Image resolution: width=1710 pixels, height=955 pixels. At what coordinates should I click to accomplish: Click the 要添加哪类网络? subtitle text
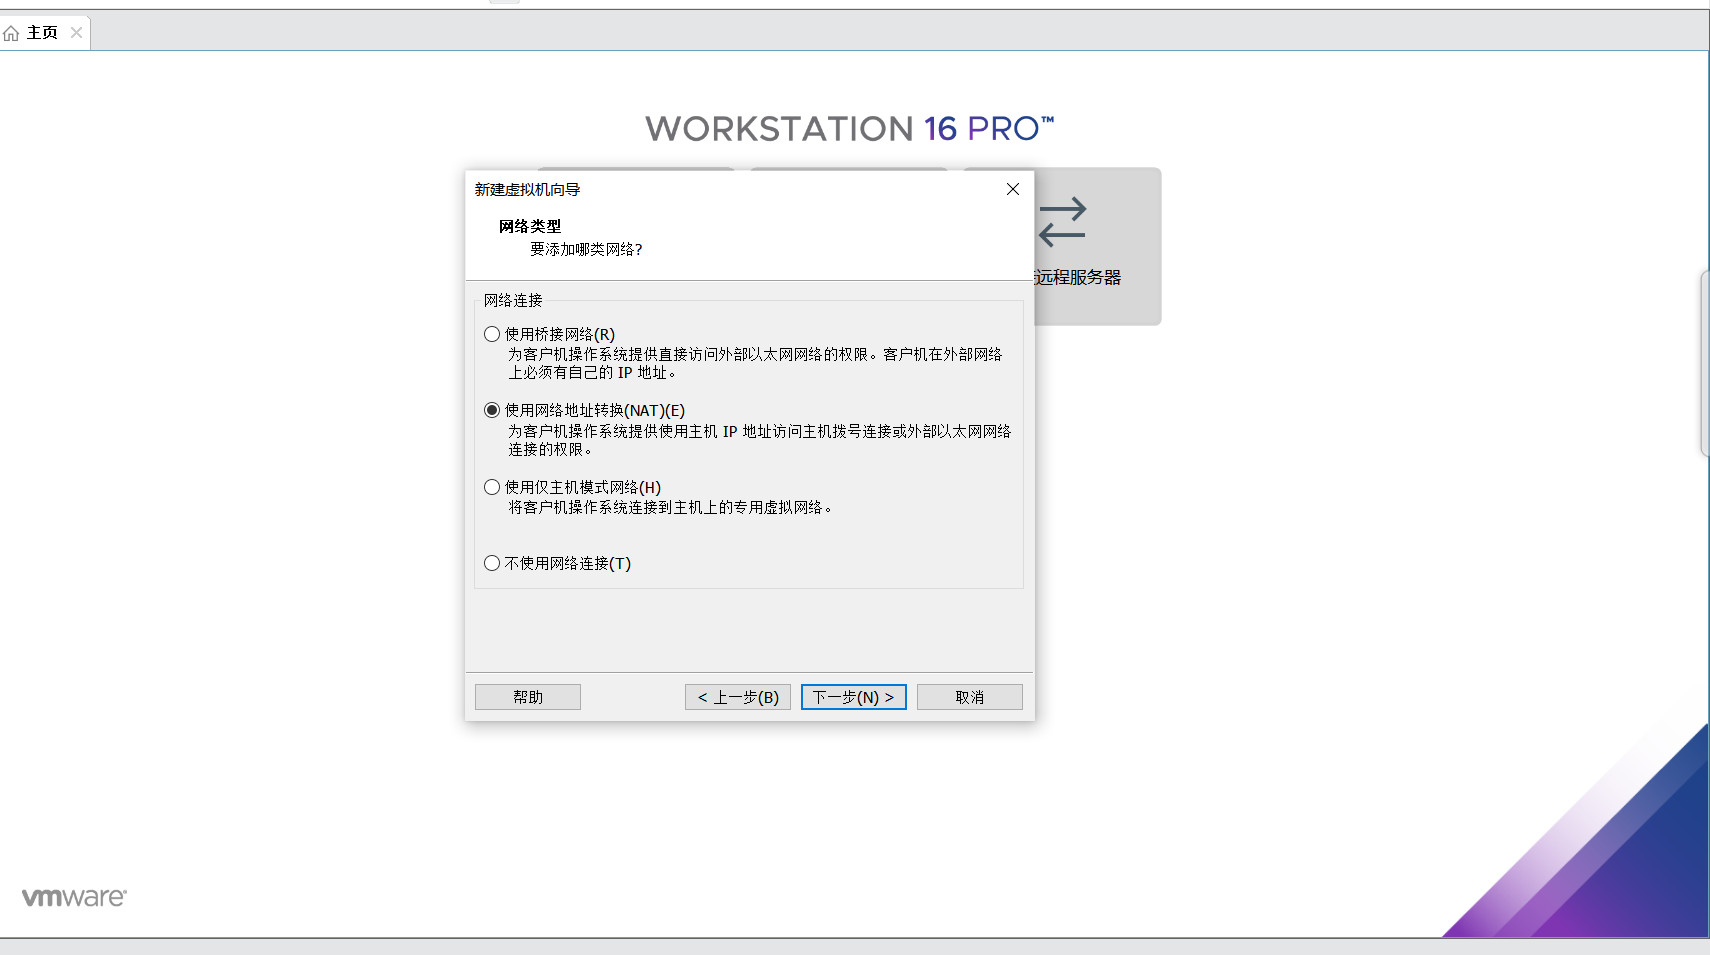586,249
